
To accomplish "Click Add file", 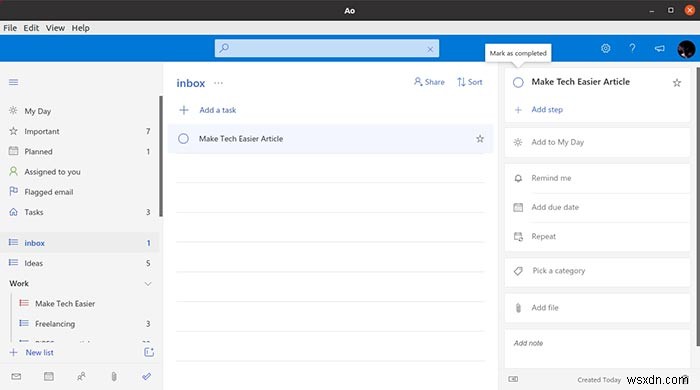I will point(597,308).
